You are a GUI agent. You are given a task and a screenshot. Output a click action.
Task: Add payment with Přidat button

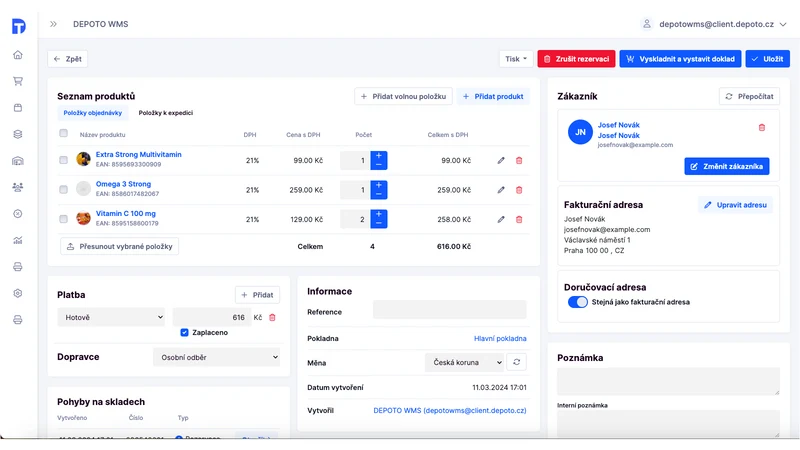click(257, 295)
